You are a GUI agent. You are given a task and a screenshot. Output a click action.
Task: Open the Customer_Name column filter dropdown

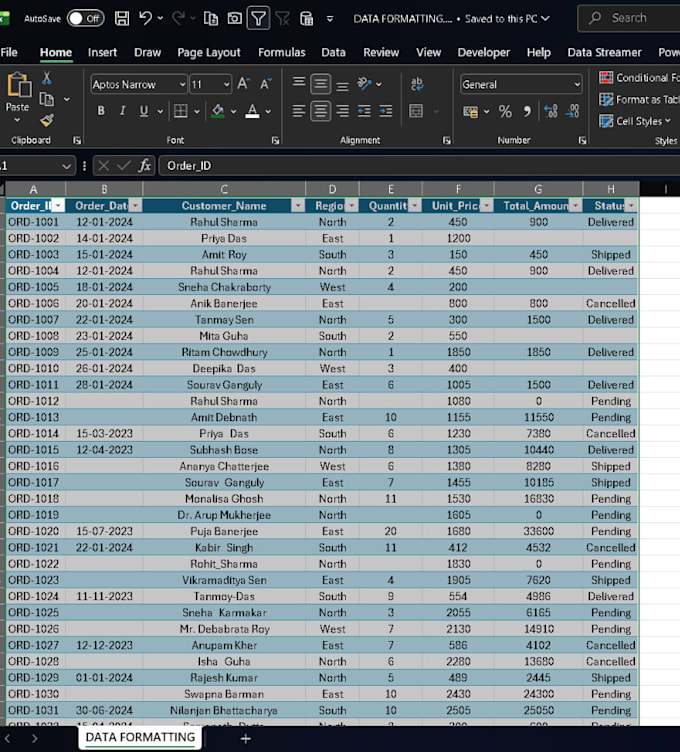click(298, 206)
